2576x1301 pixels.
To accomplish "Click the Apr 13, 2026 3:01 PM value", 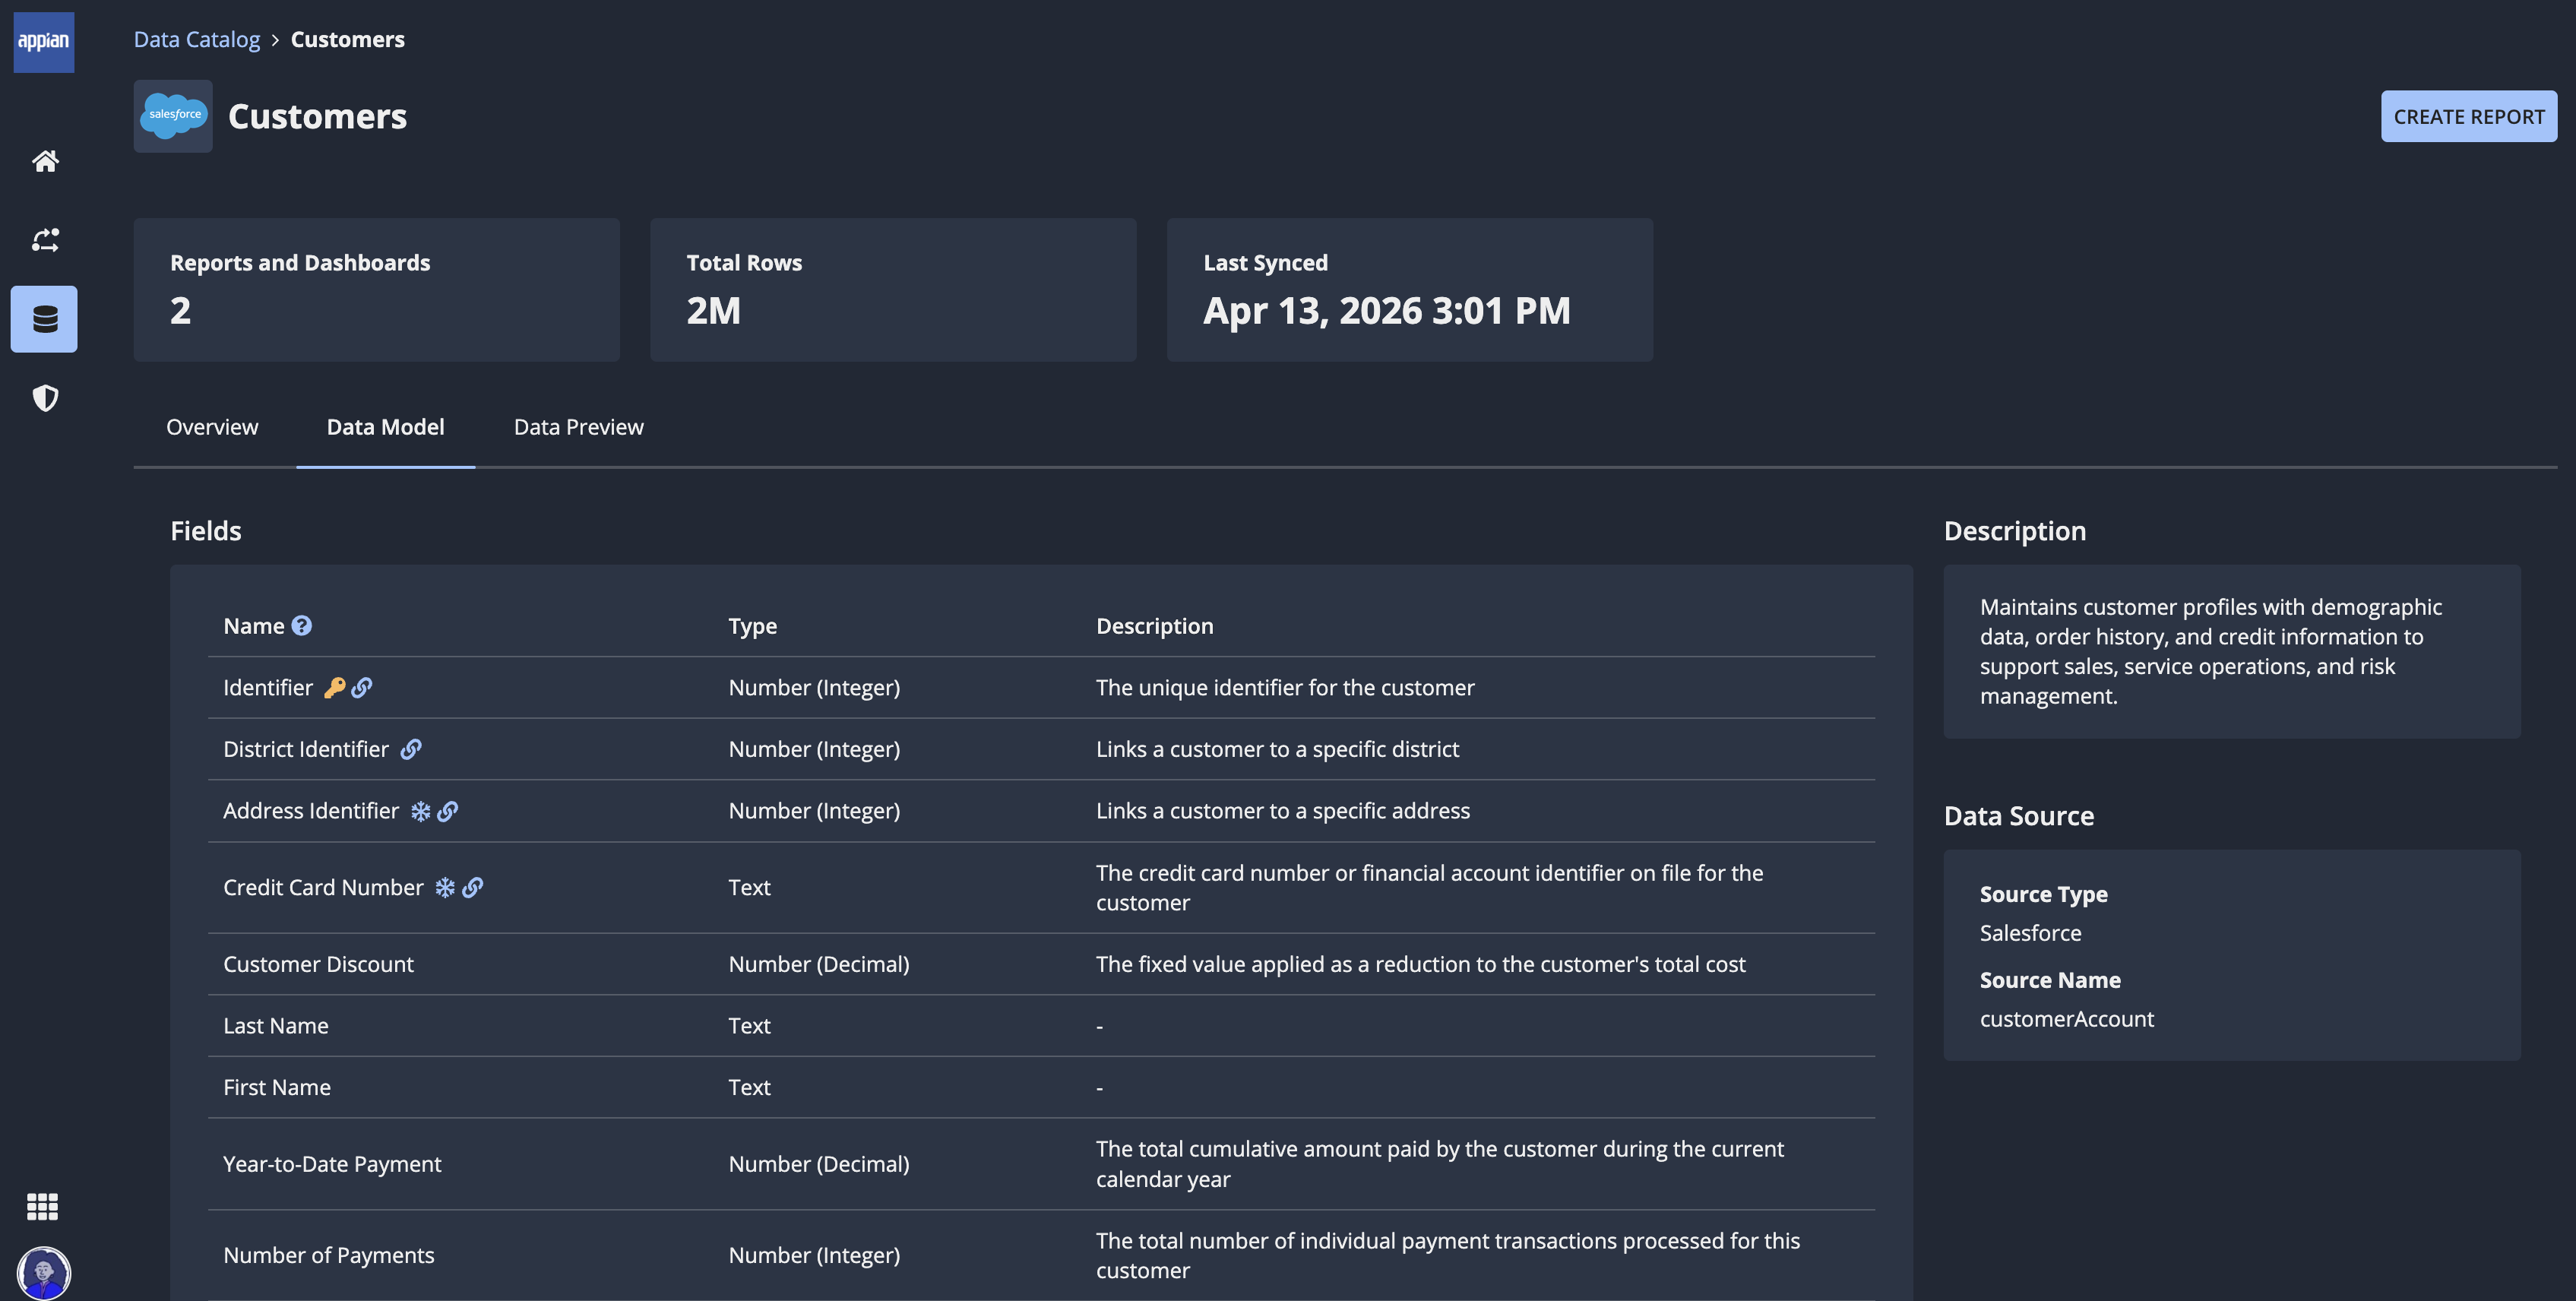I will coord(1387,311).
